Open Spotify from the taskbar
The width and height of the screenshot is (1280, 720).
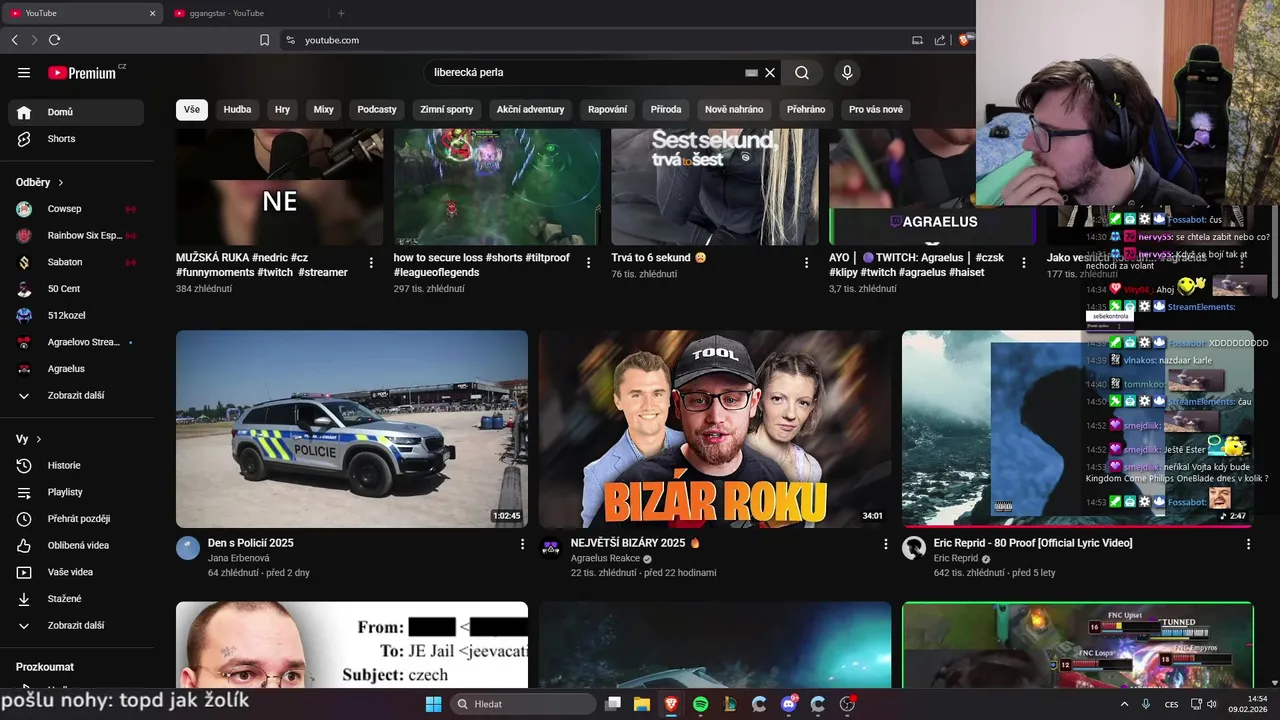click(x=700, y=704)
